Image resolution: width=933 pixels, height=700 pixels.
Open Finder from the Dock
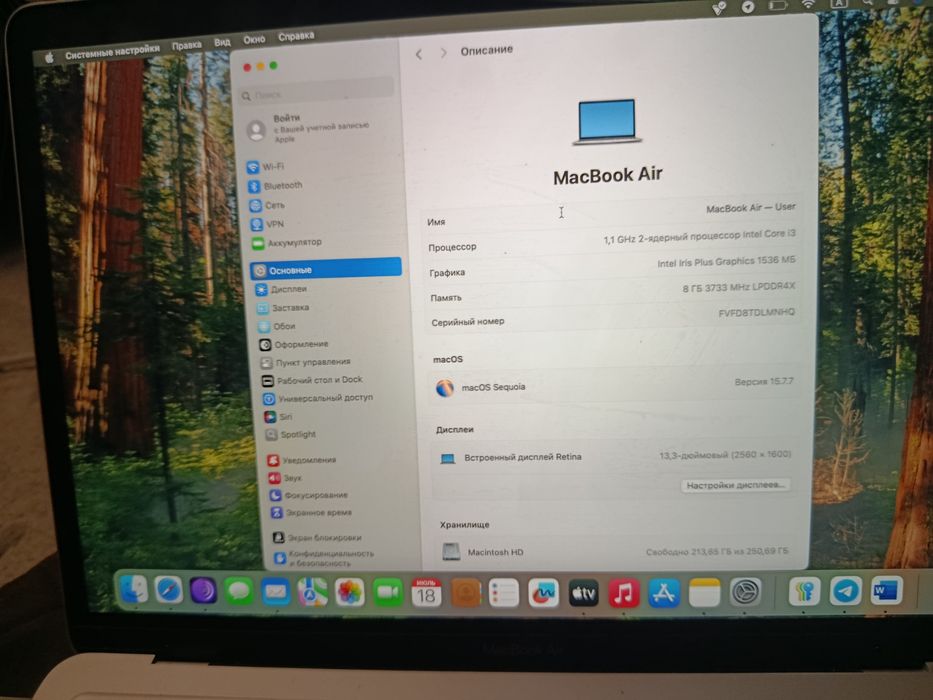[134, 590]
